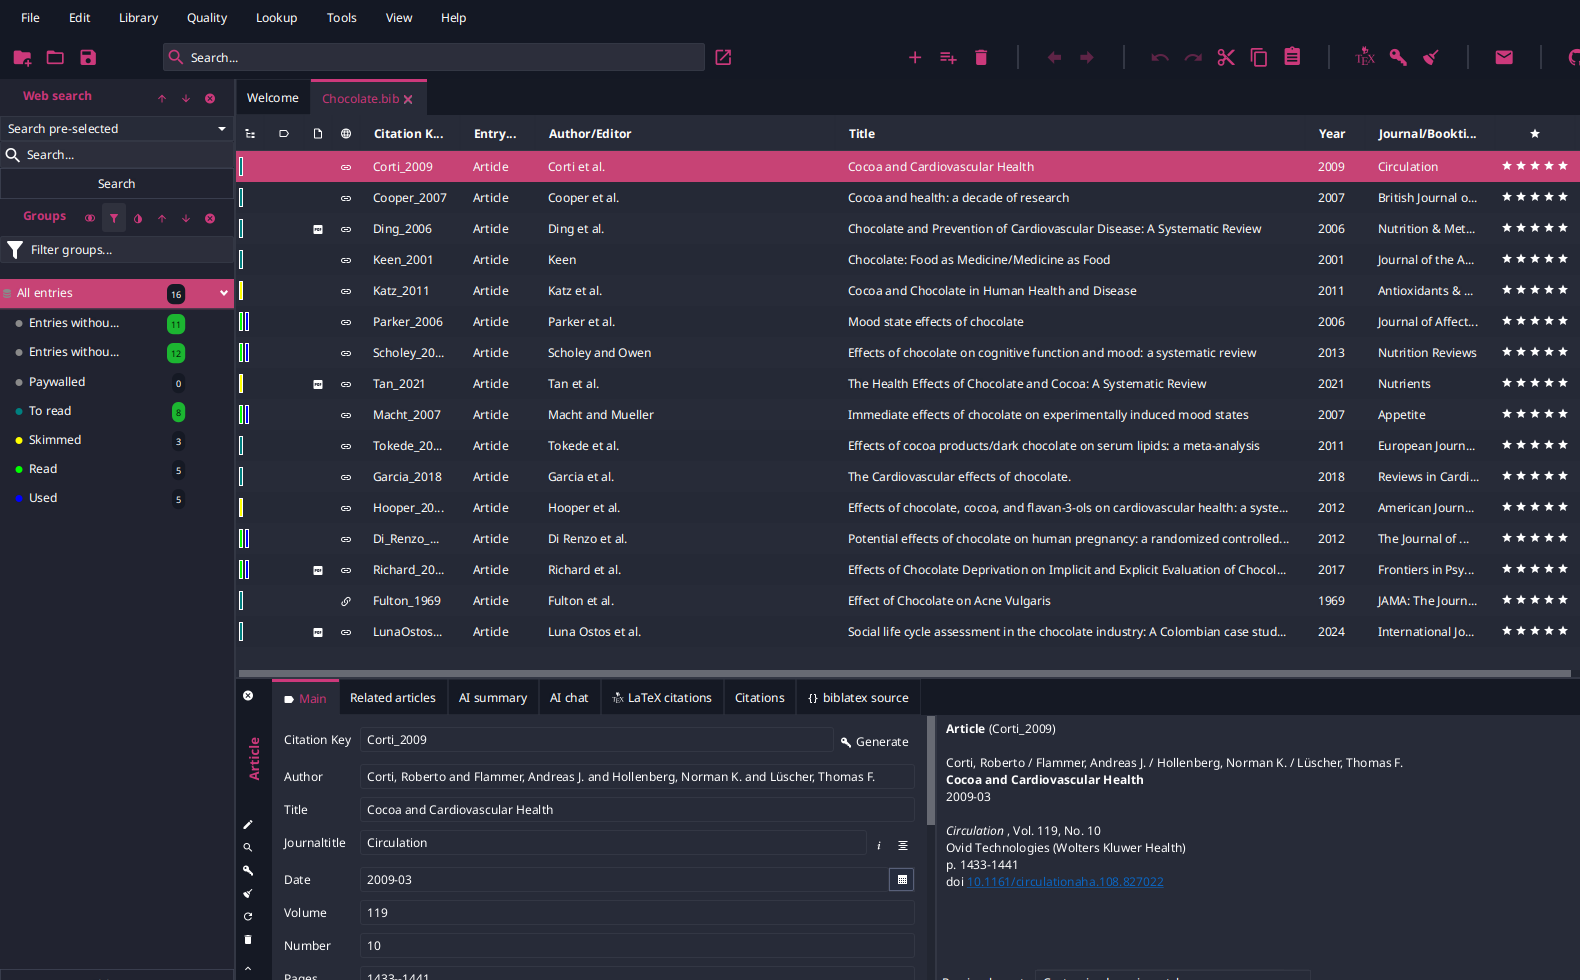
Task: Open the Lookup menu
Action: click(x=277, y=18)
